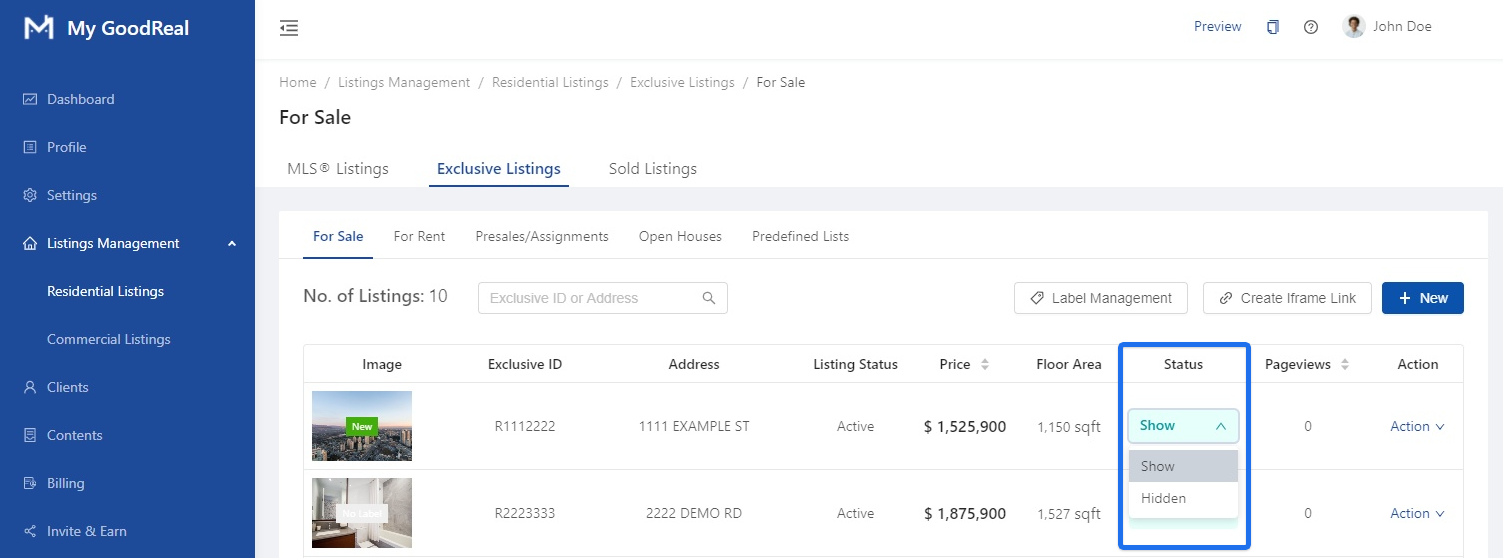Click the My GoodReal logo
This screenshot has height=558, width=1503.
pyautogui.click(x=39, y=28)
